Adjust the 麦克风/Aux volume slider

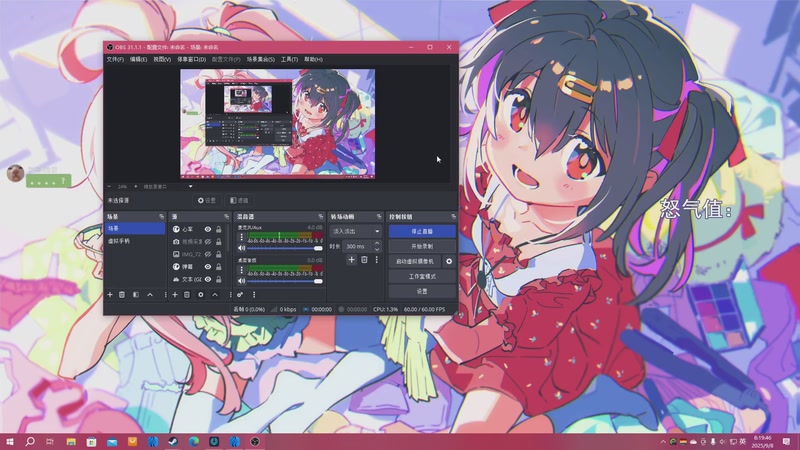tap(285, 248)
